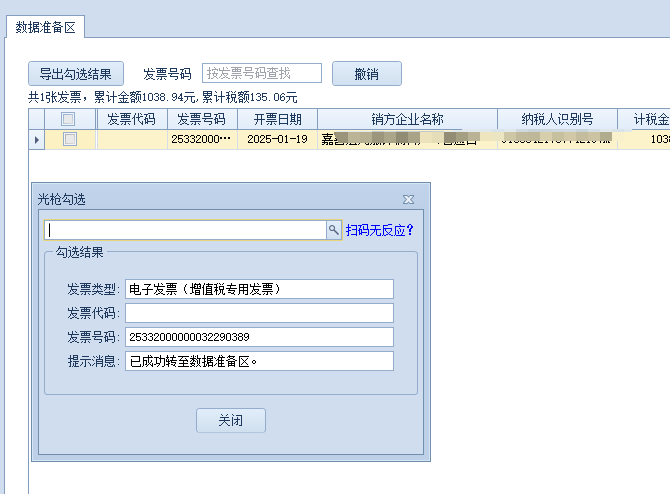Click the 关闭 button in the dialog
The image size is (670, 494).
(231, 420)
